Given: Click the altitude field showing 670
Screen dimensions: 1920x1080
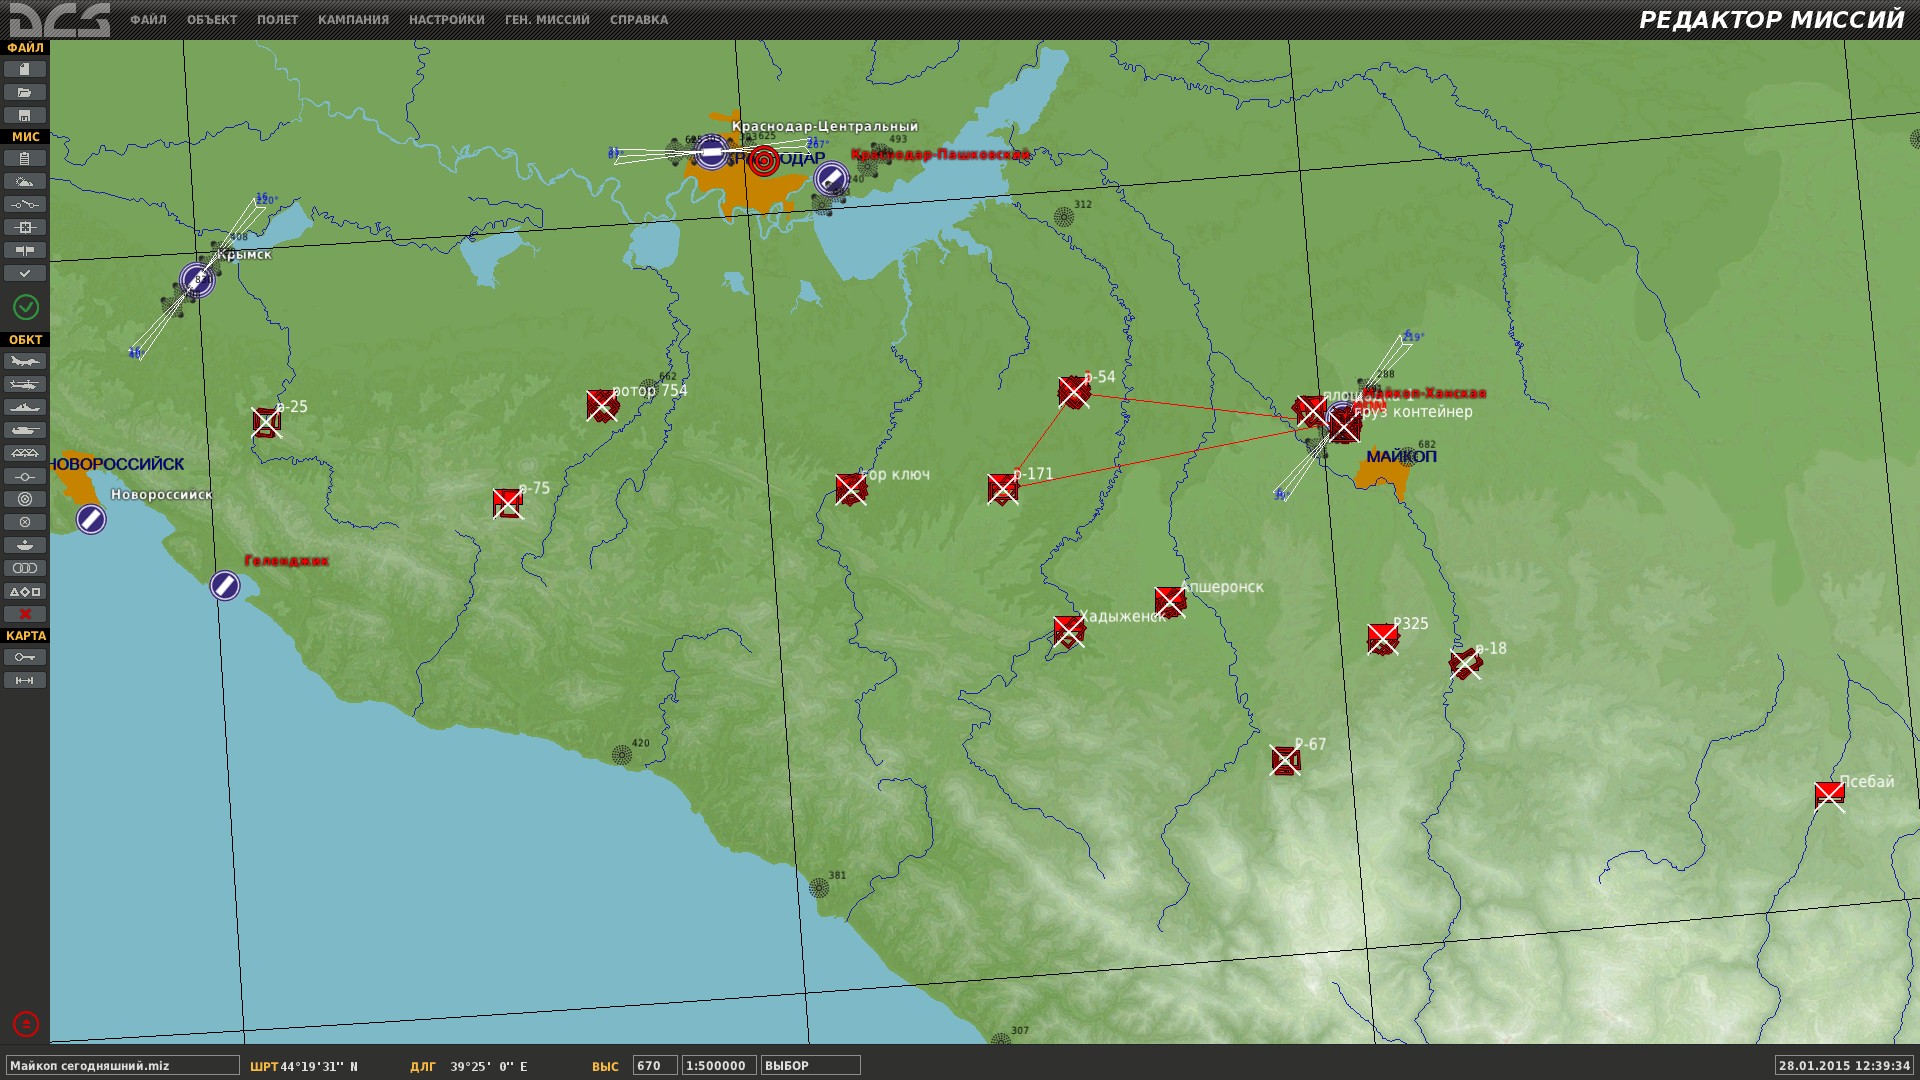Looking at the screenshot, I should pyautogui.click(x=655, y=1066).
